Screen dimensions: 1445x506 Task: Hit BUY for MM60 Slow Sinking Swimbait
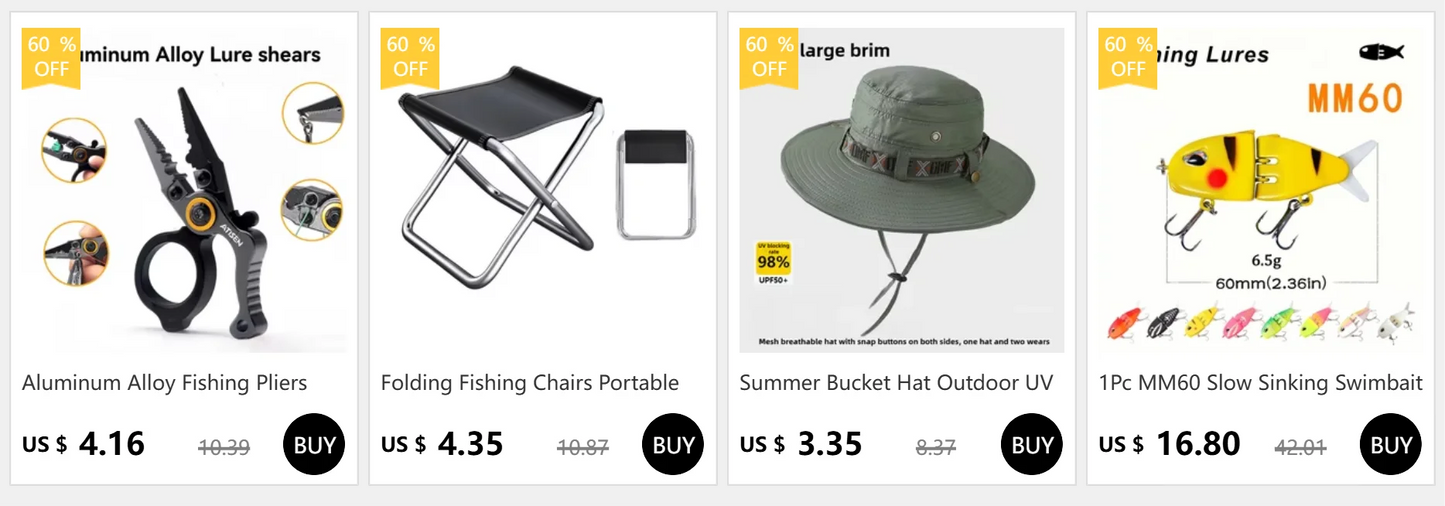click(1391, 444)
